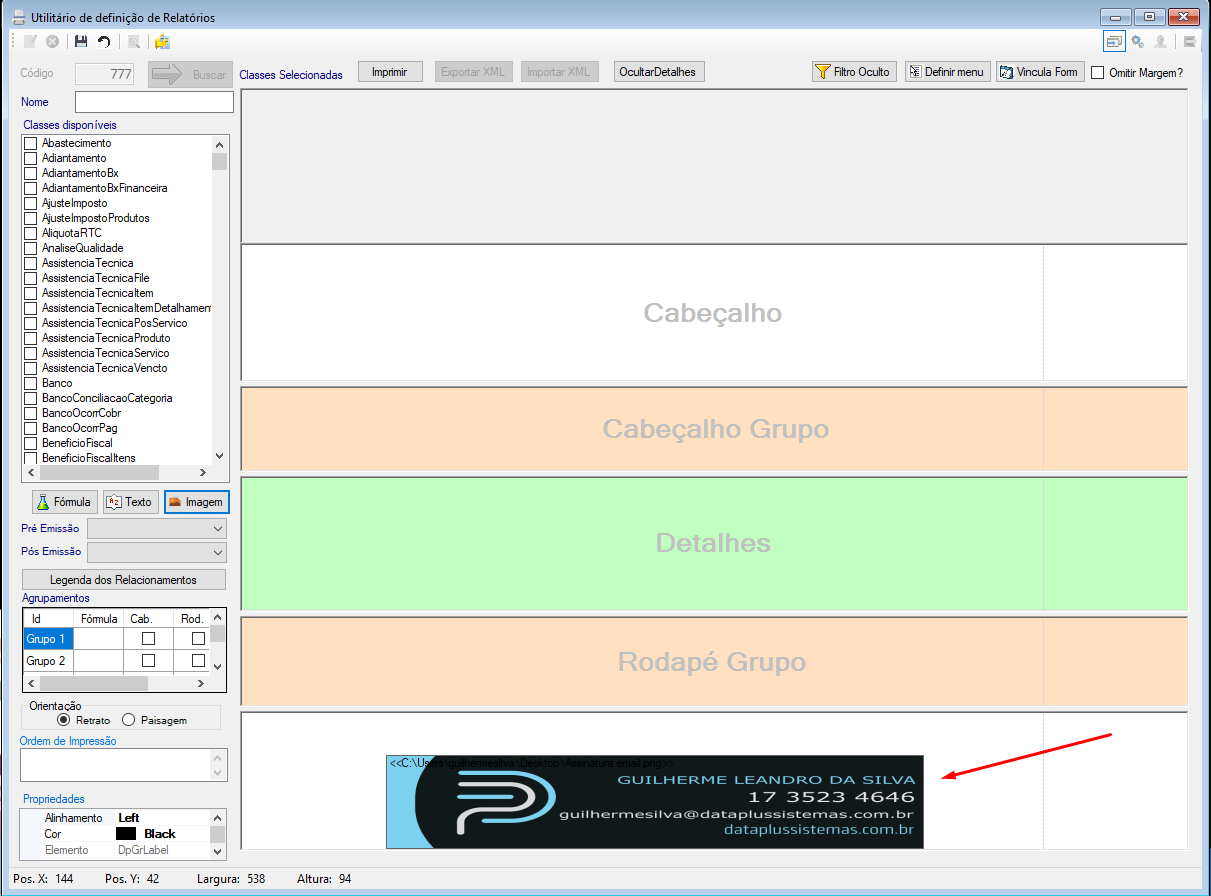Click the Importar XML button
Viewport: 1211px width, 896px height.
click(559, 72)
